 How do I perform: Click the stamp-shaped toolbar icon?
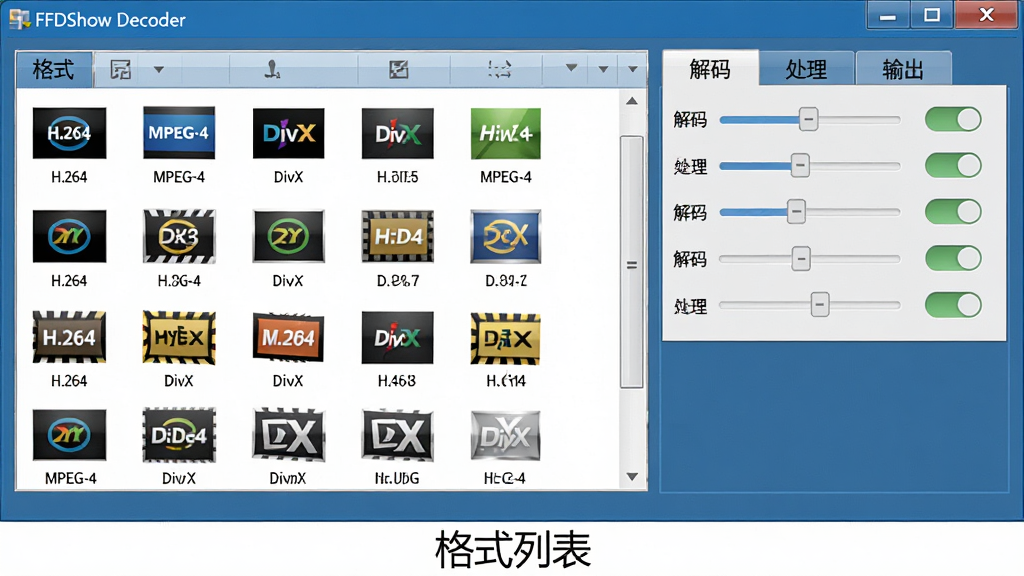272,69
